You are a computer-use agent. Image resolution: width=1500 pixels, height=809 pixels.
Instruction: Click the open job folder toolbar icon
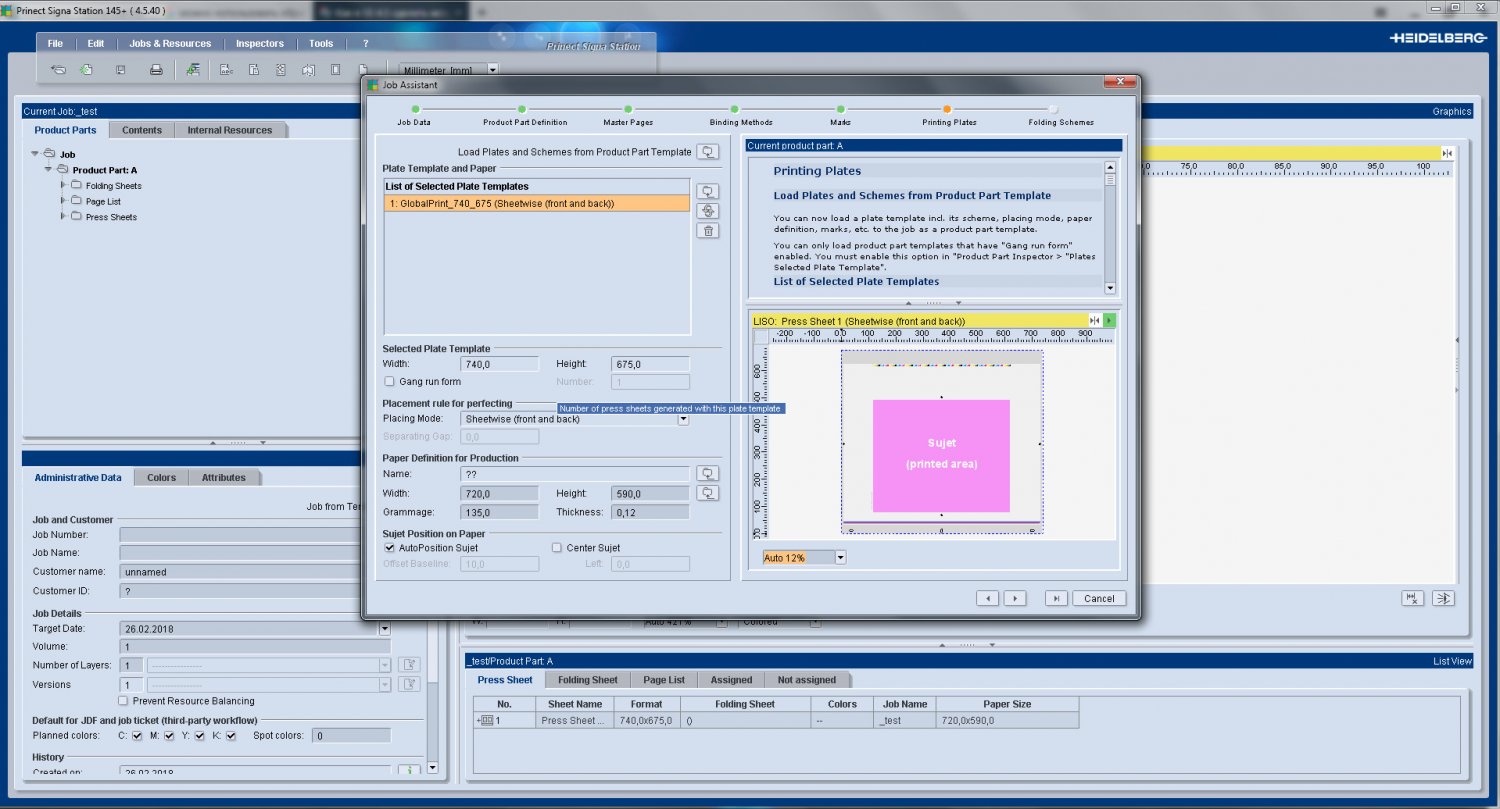coord(59,70)
